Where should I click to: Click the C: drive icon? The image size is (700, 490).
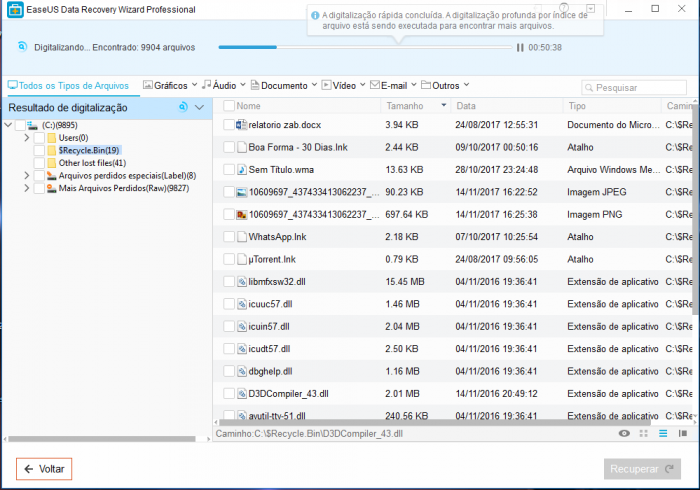tap(32, 125)
